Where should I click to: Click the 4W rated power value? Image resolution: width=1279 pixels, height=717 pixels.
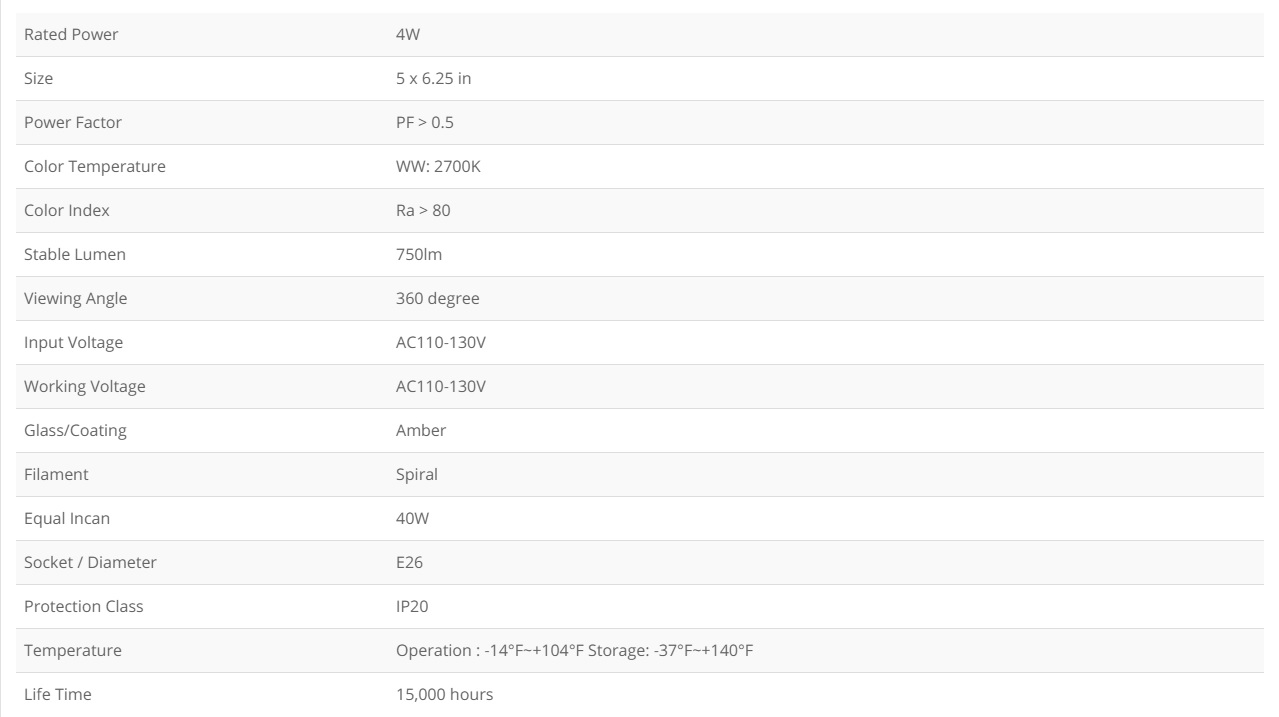[x=408, y=35]
